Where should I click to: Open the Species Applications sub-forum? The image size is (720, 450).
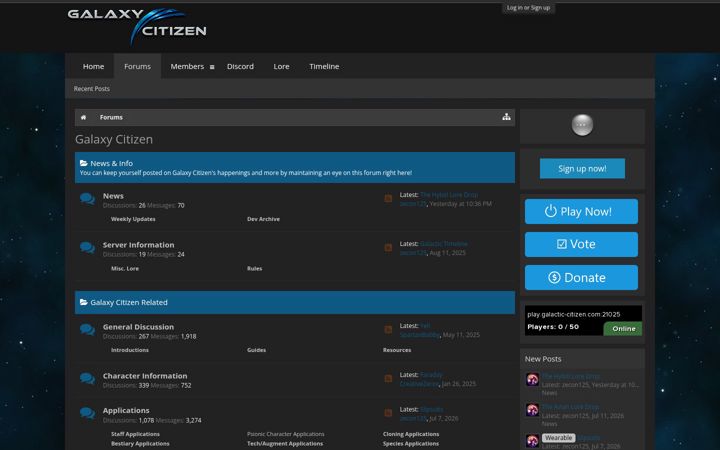[411, 444]
